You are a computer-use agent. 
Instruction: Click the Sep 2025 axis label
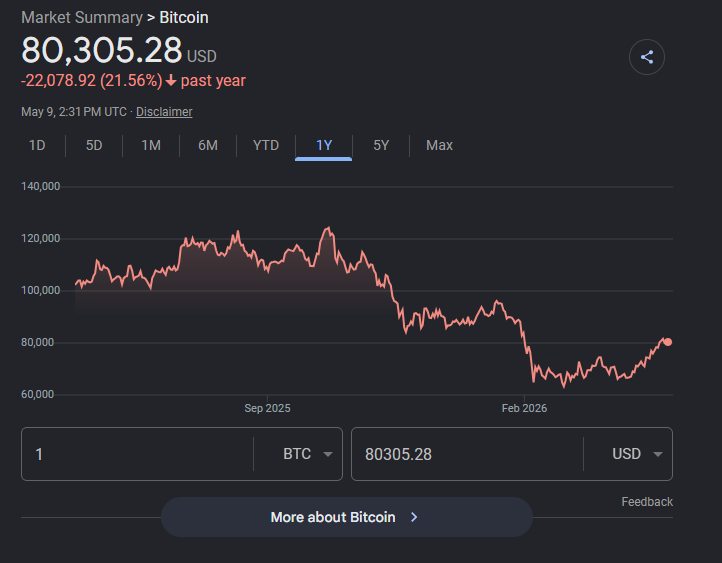(x=267, y=408)
